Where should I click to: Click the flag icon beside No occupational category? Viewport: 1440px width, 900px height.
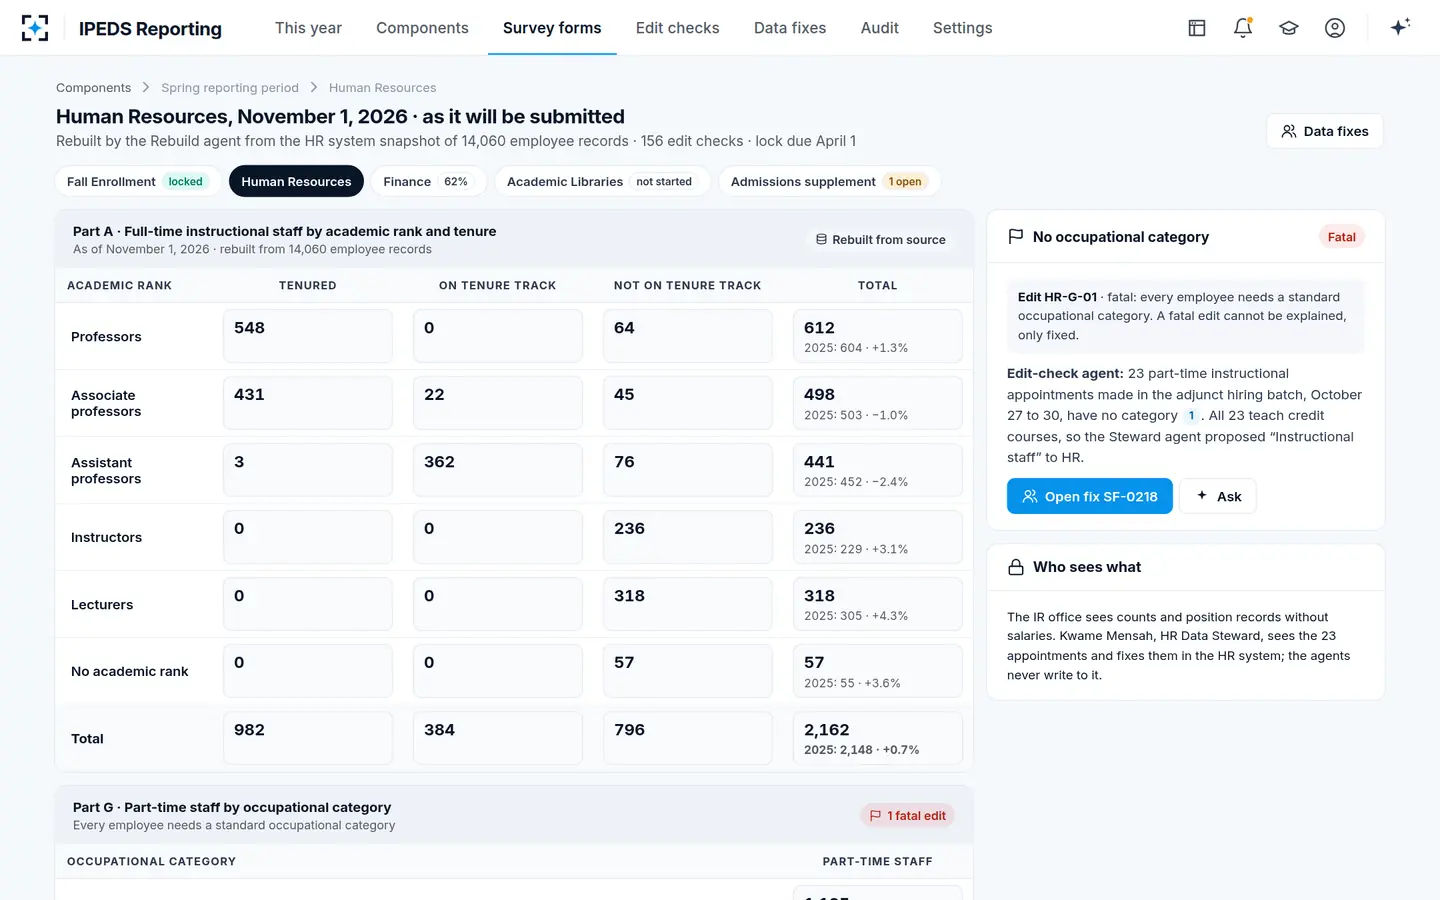point(1016,237)
